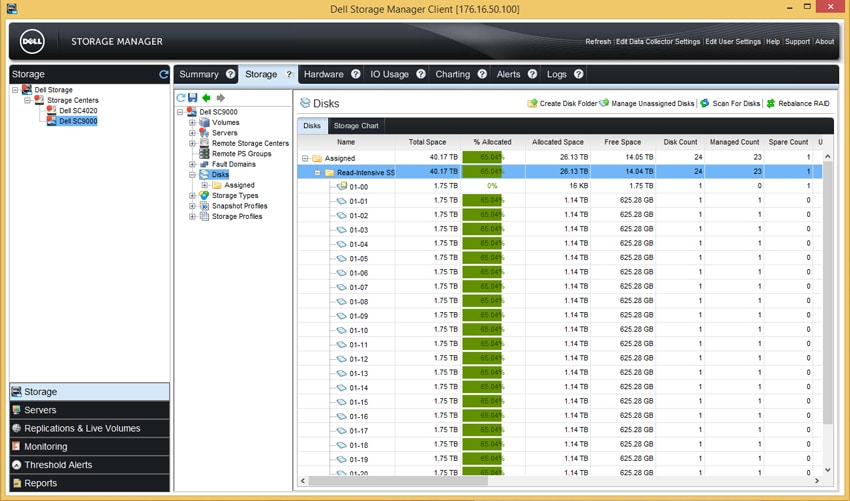Sort by the Total Space column header
The image size is (850, 501).
(x=427, y=142)
